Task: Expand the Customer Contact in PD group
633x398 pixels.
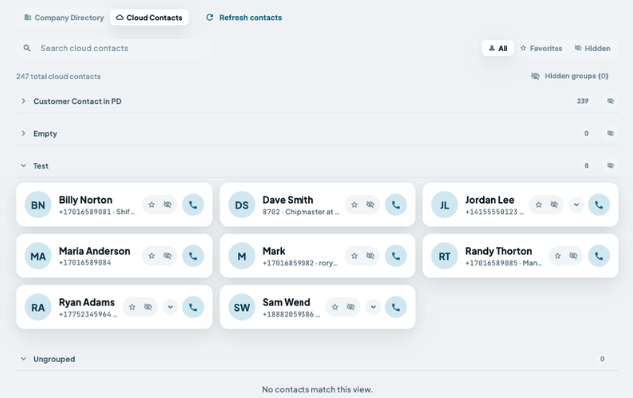Action: tap(23, 101)
